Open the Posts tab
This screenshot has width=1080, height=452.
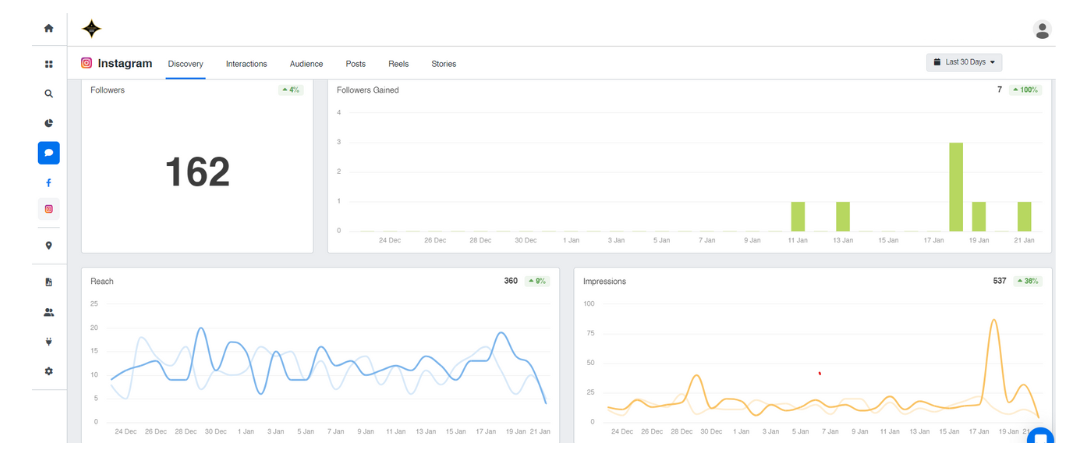point(355,64)
